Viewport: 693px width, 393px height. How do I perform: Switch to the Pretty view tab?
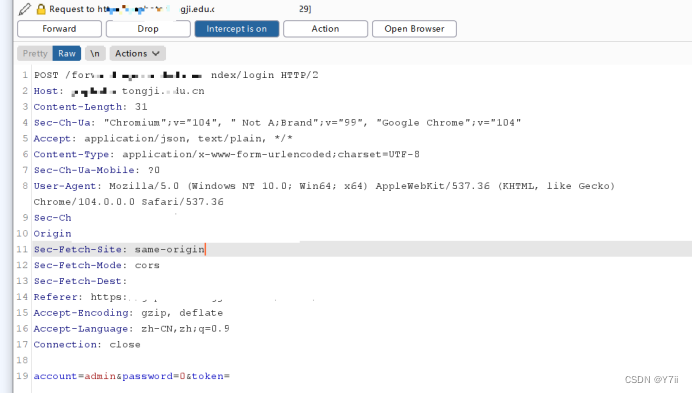(35, 53)
